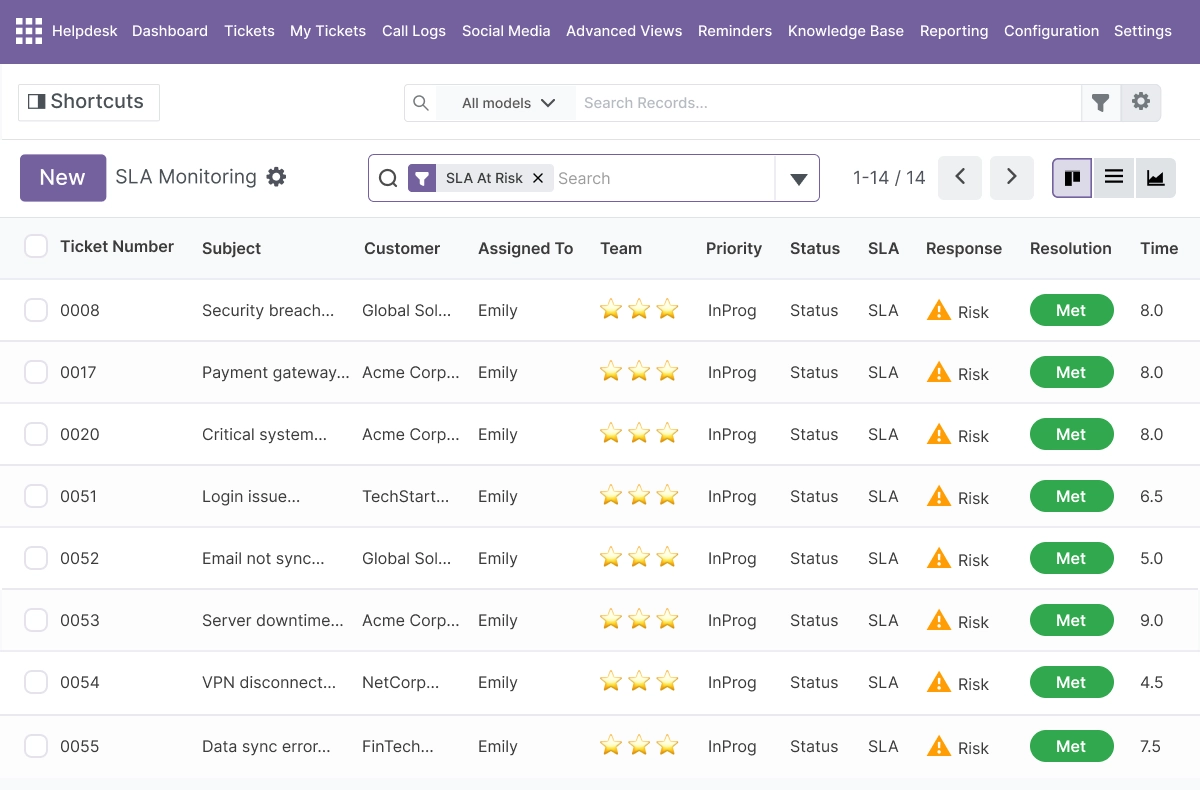Go to My Tickets
The height and width of the screenshot is (790, 1200).
click(x=328, y=31)
